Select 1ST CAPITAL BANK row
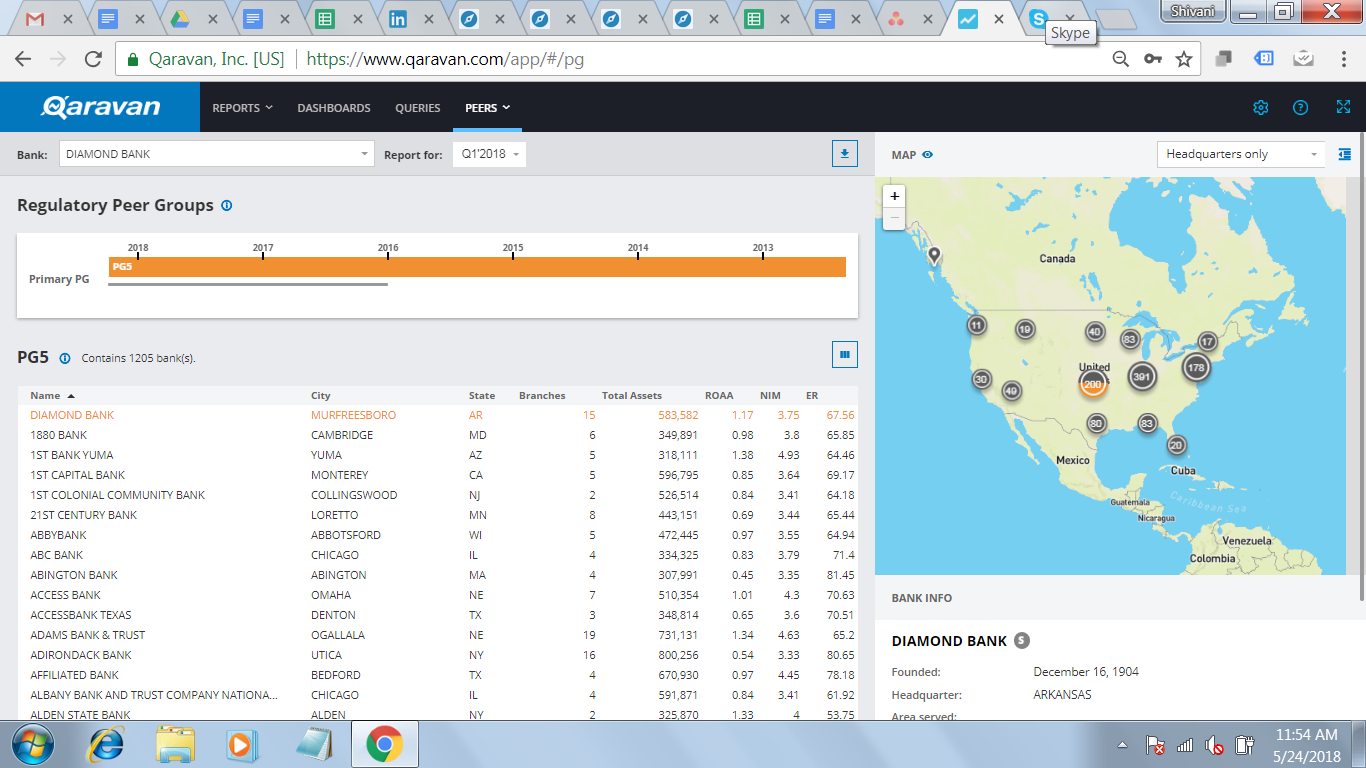This screenshot has height=768, width=1366. pos(78,475)
